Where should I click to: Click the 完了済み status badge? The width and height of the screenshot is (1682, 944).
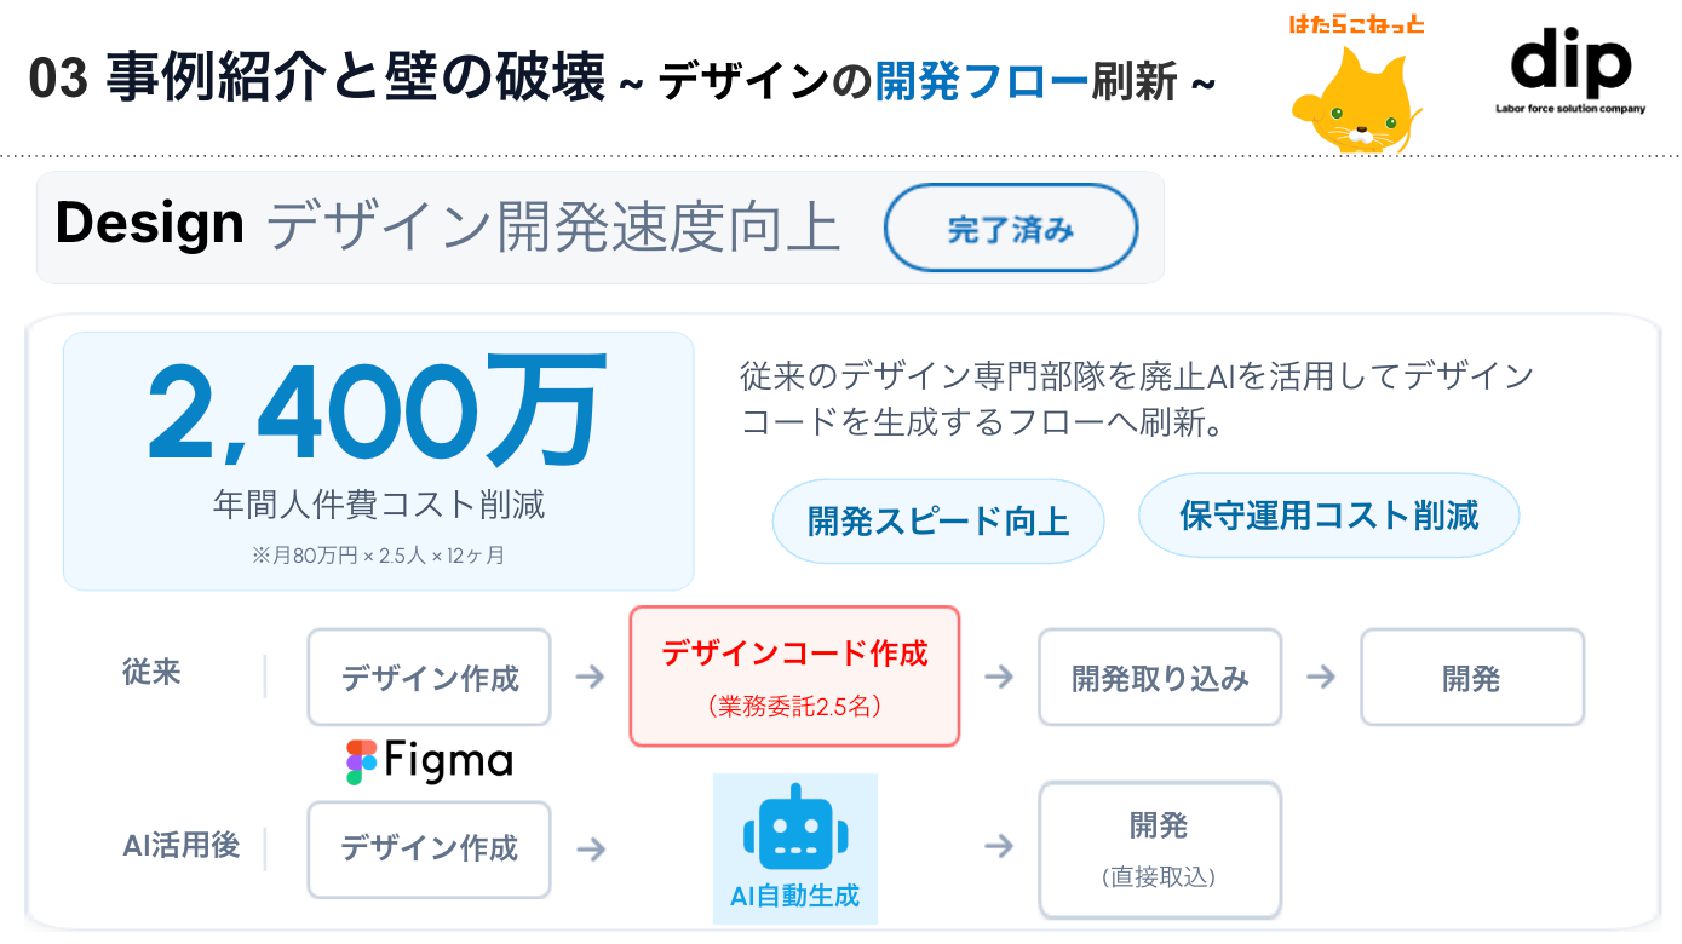coord(1011,228)
